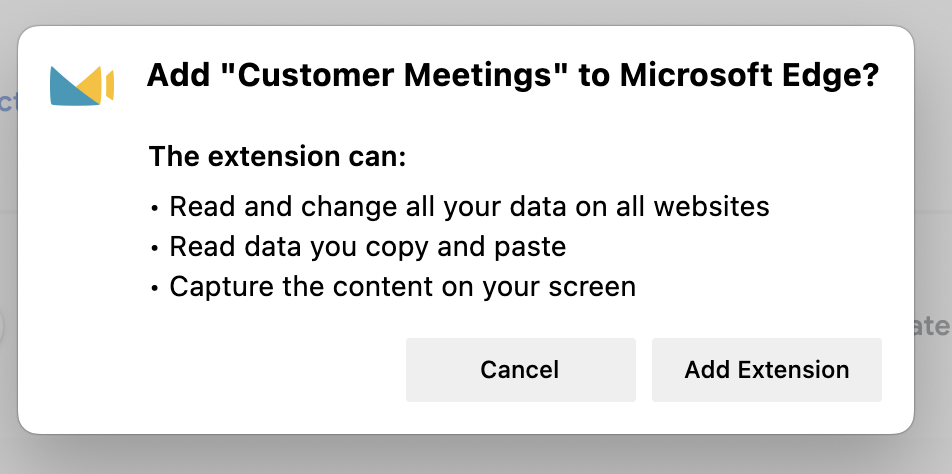Click the yellow camera part of the logo
This screenshot has height=474, width=952.
(97, 84)
